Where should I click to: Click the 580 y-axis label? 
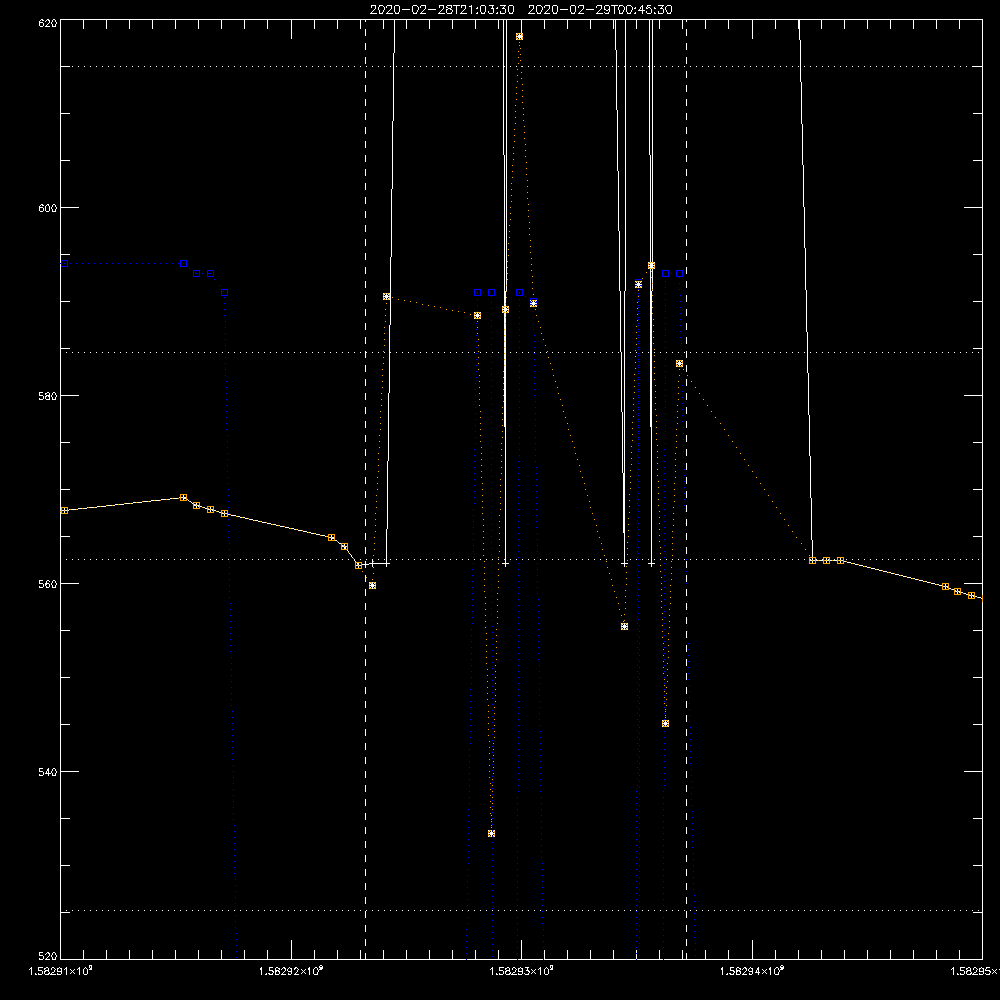[49, 396]
